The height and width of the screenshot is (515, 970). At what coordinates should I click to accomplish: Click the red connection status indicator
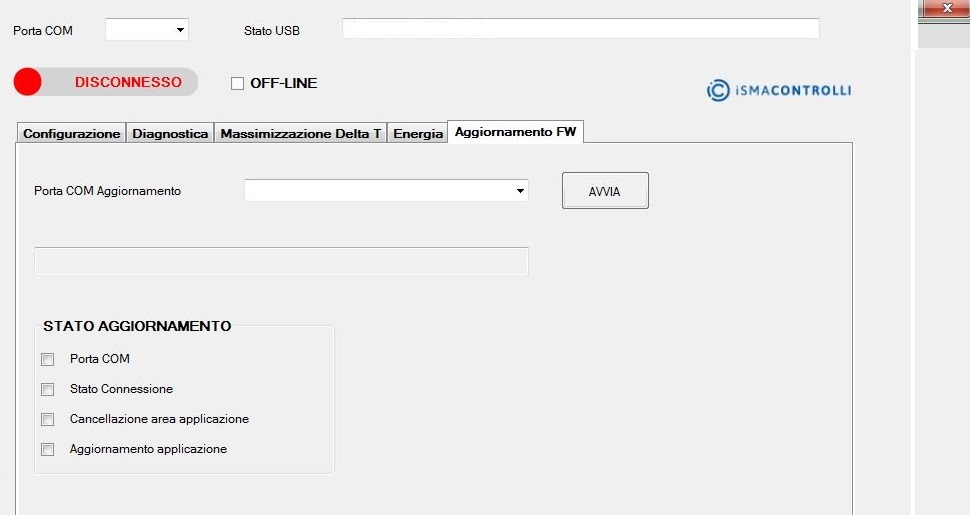click(x=28, y=82)
